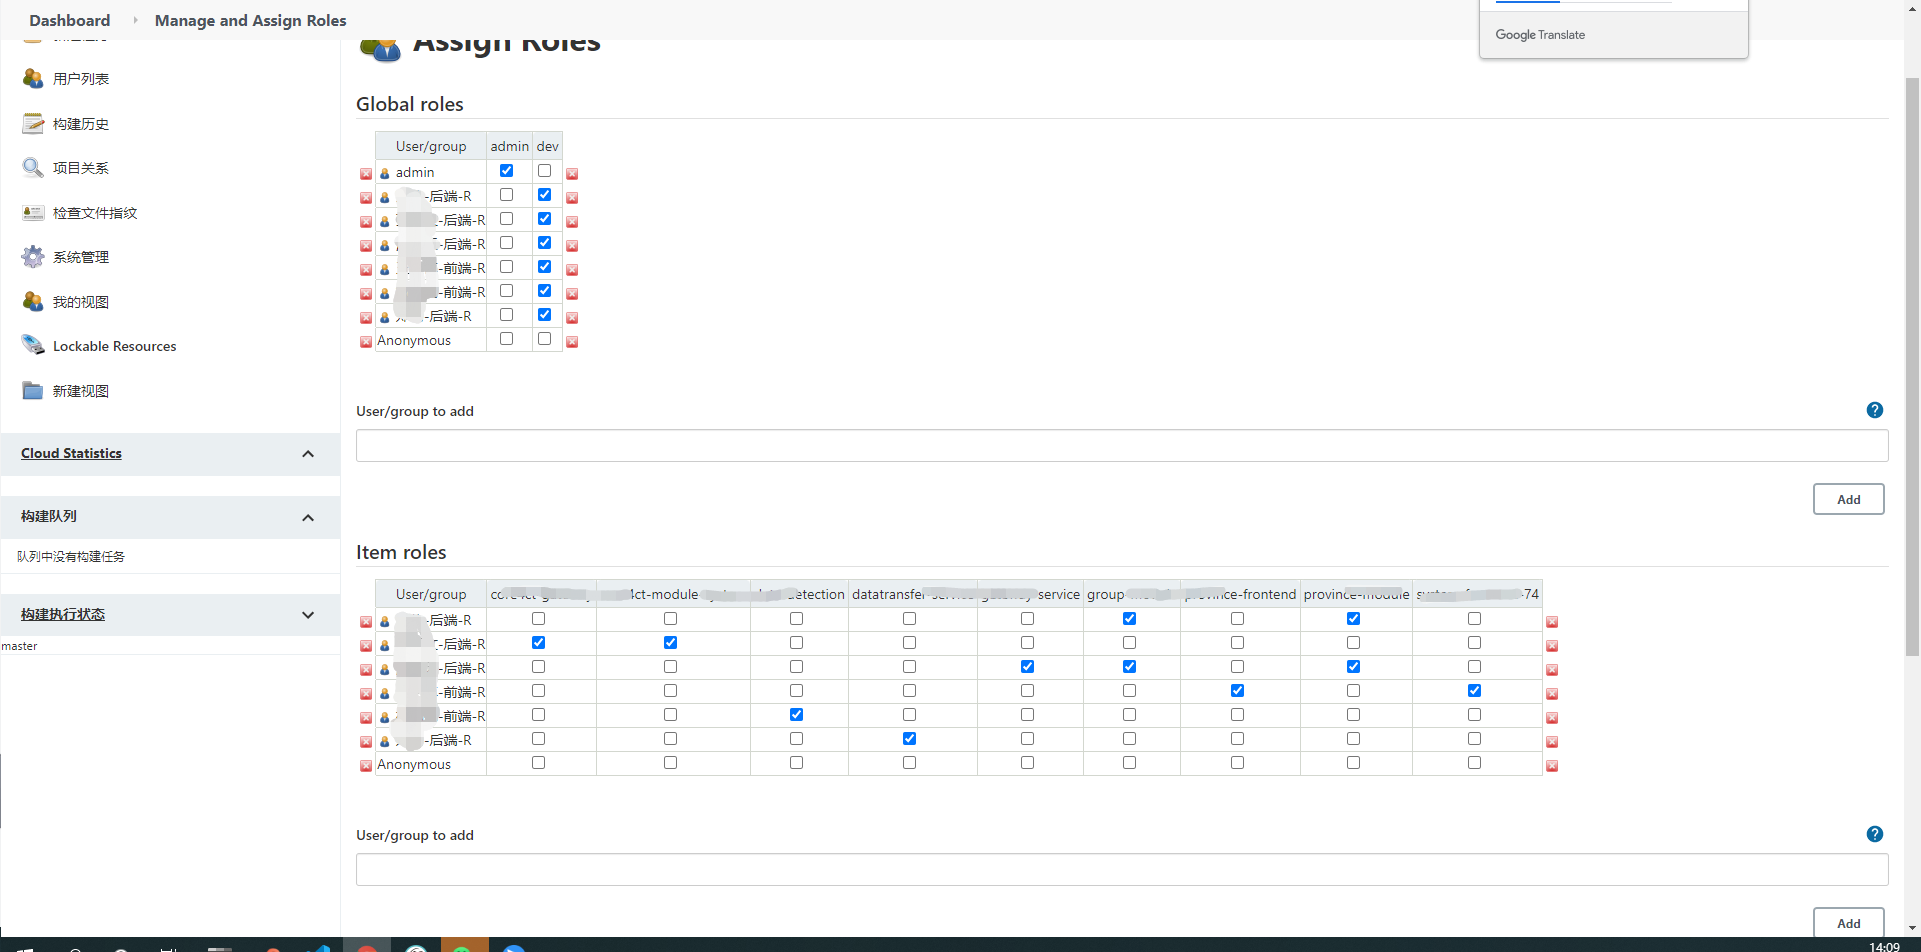Image resolution: width=1921 pixels, height=952 pixels.
Task: Open help for Global roles User/group to add
Action: [x=1875, y=410]
